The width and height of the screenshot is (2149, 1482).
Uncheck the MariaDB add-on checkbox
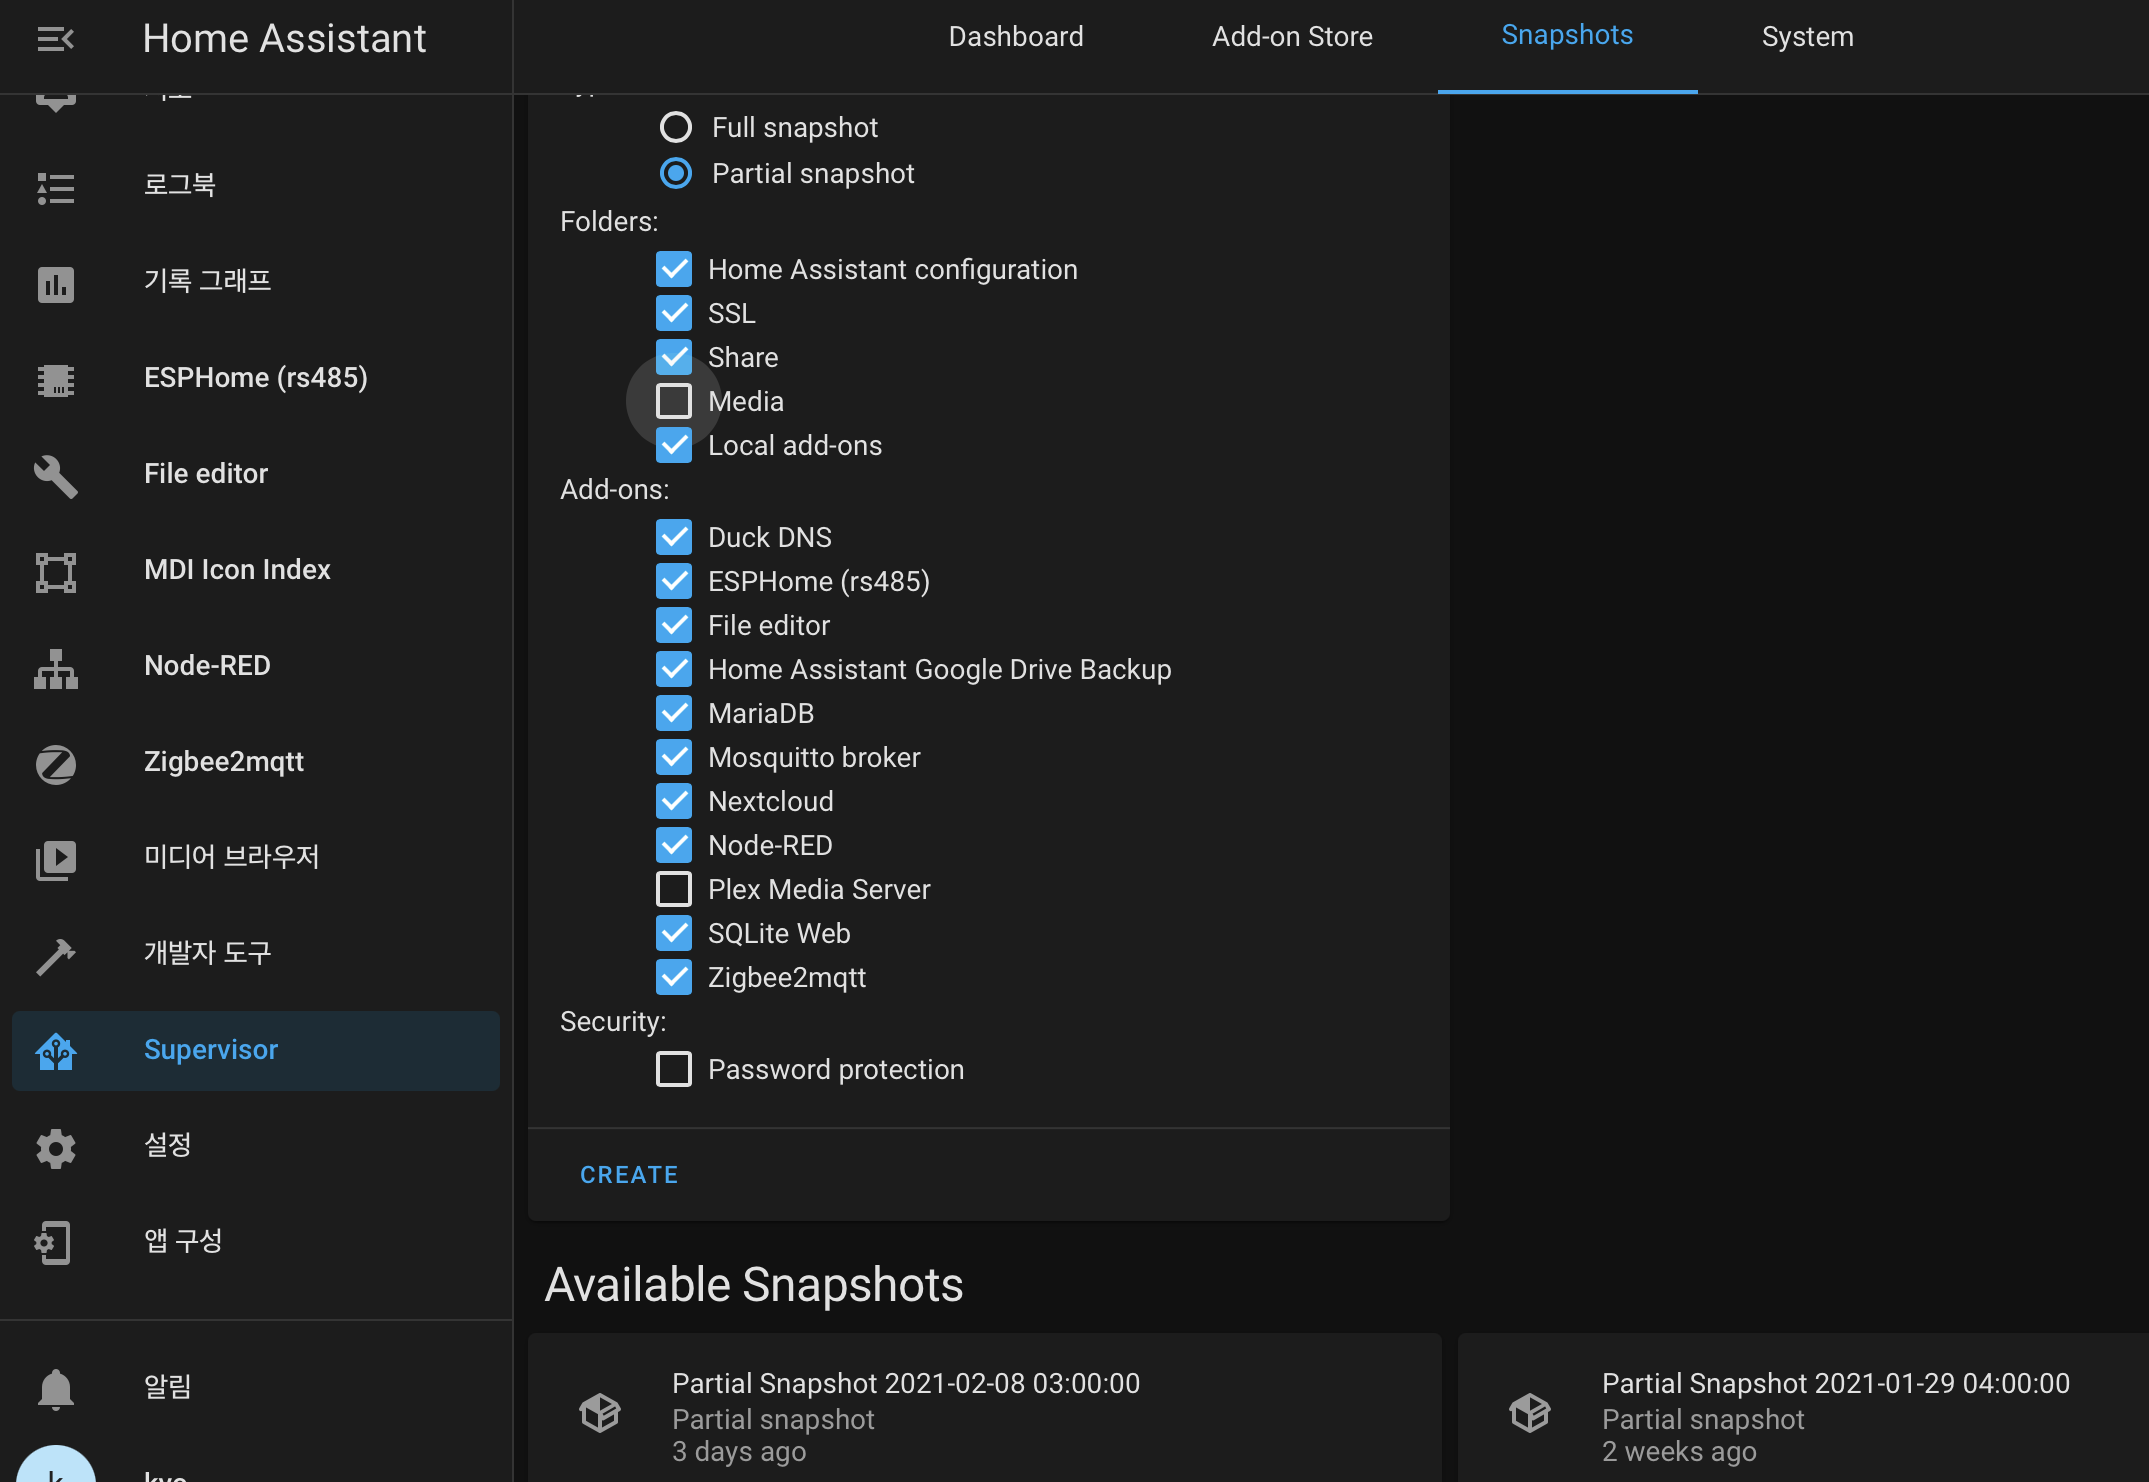674,713
